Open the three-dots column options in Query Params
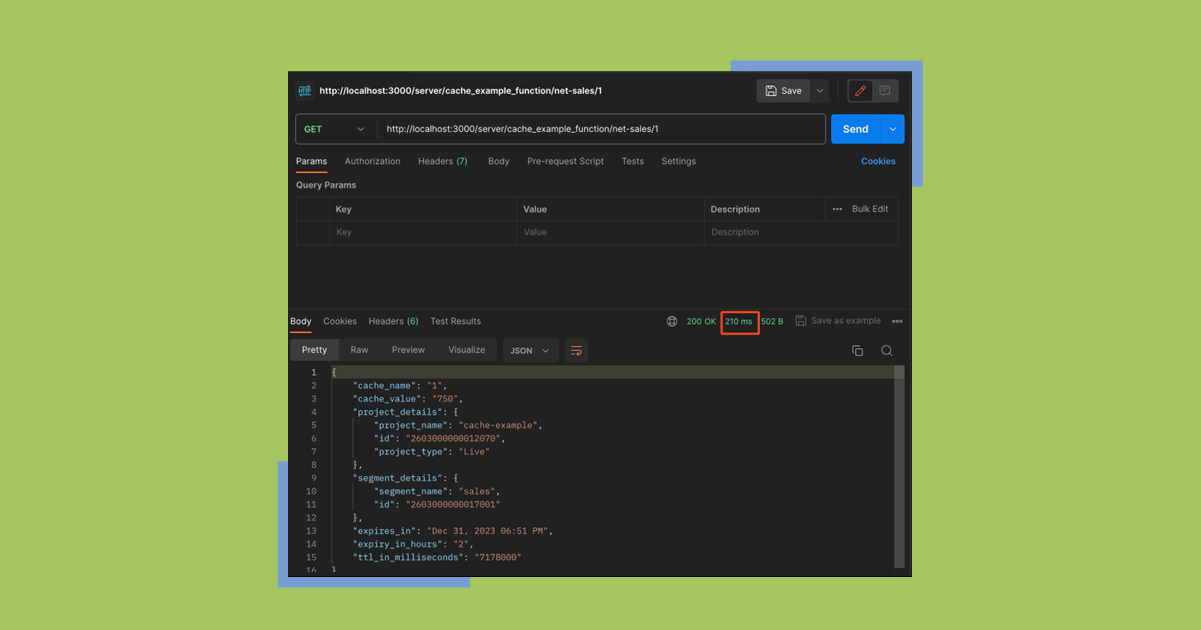1201x630 pixels. (x=837, y=209)
